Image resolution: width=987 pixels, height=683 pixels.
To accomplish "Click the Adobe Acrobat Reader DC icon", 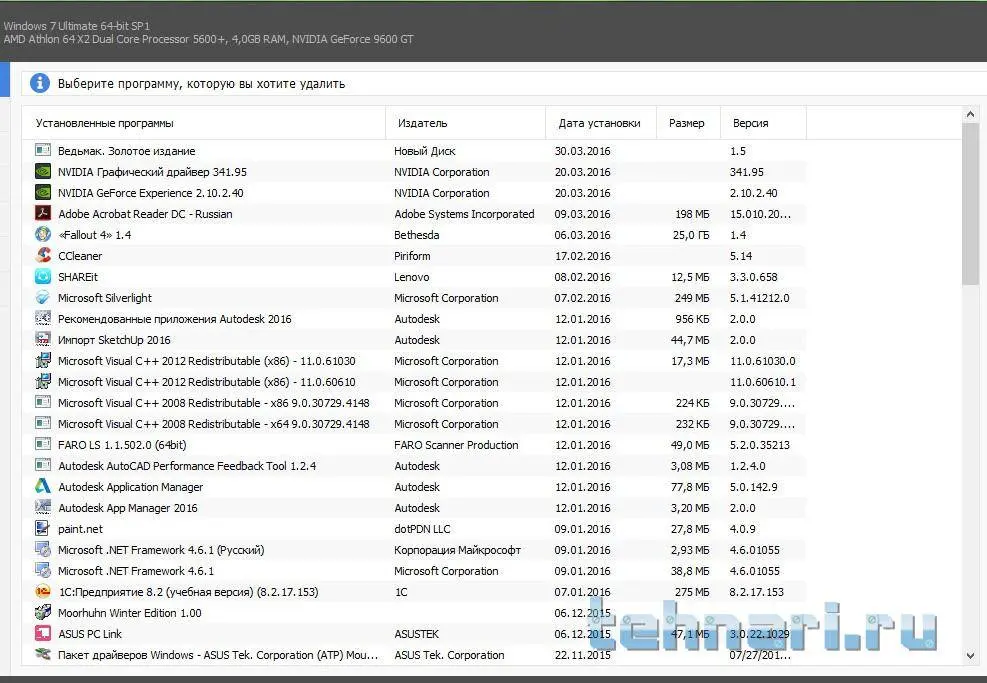I will click(43, 213).
